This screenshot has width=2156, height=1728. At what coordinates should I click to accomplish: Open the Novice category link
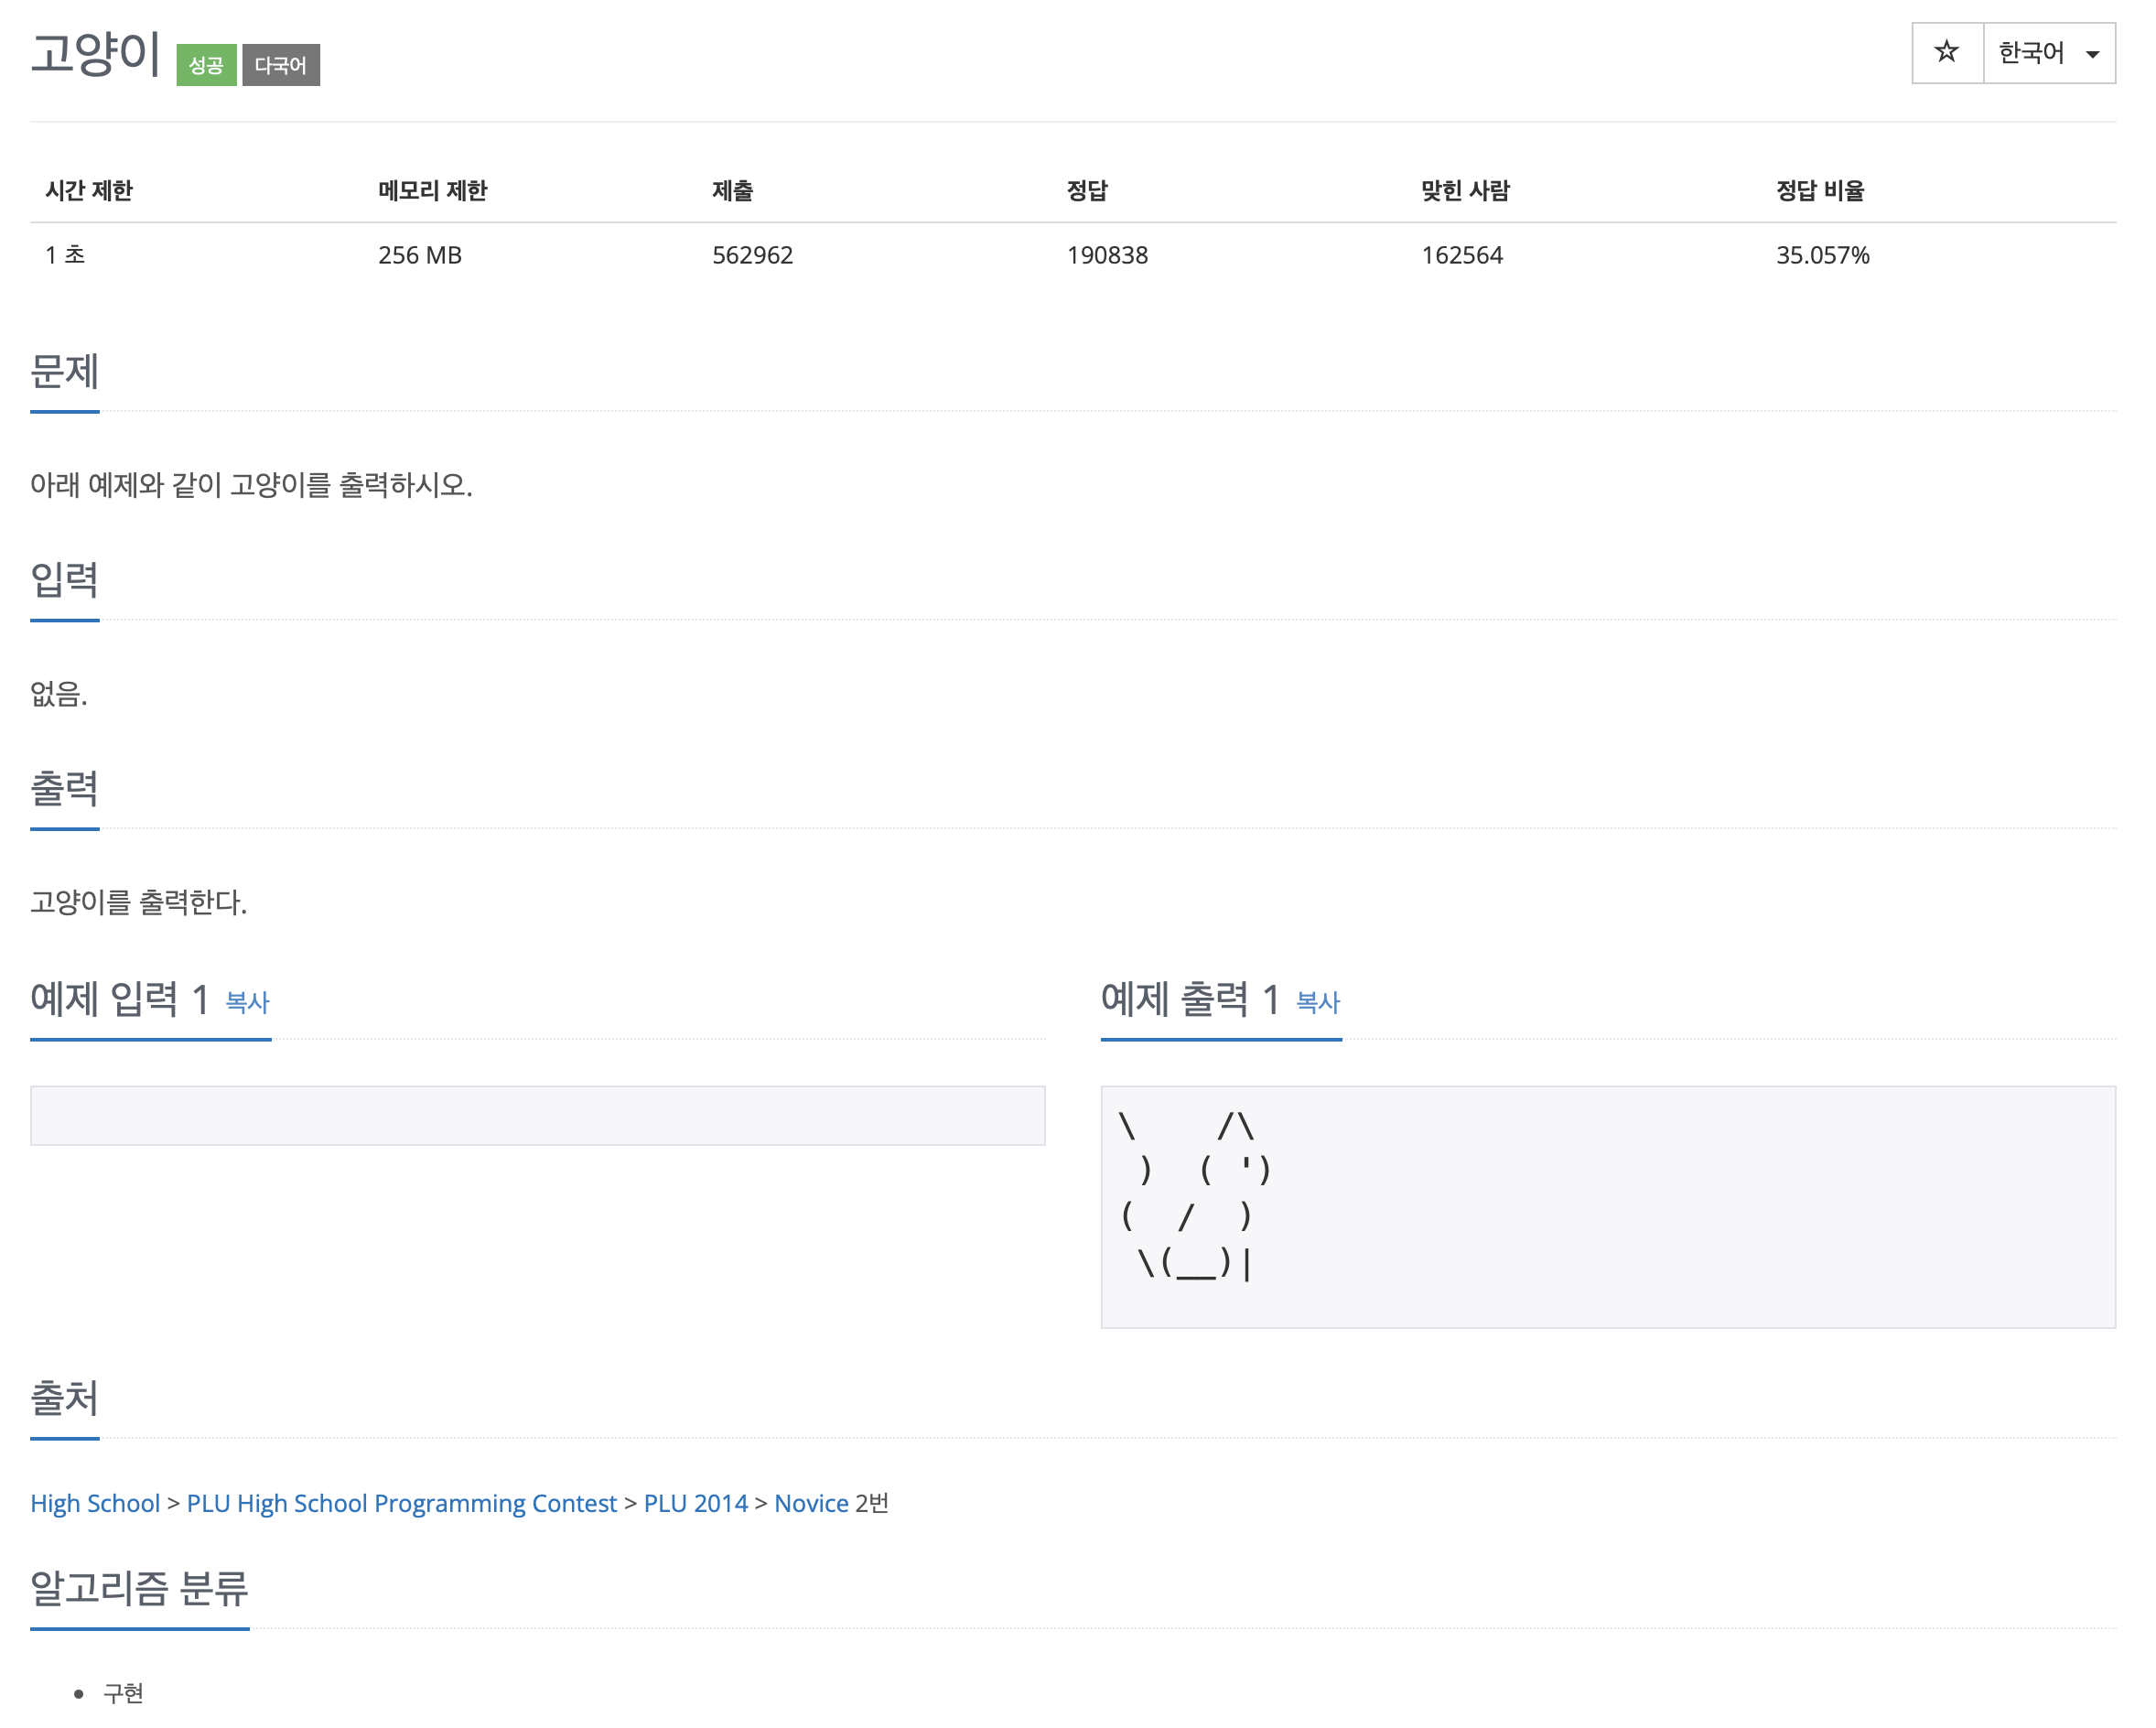click(811, 1503)
